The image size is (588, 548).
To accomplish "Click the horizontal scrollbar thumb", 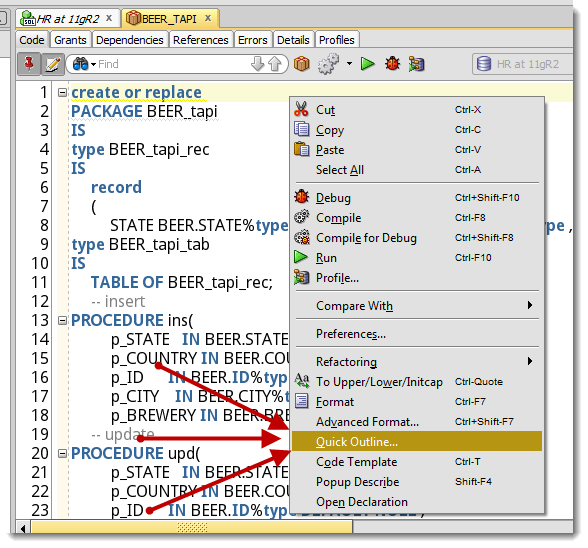I will (192, 528).
